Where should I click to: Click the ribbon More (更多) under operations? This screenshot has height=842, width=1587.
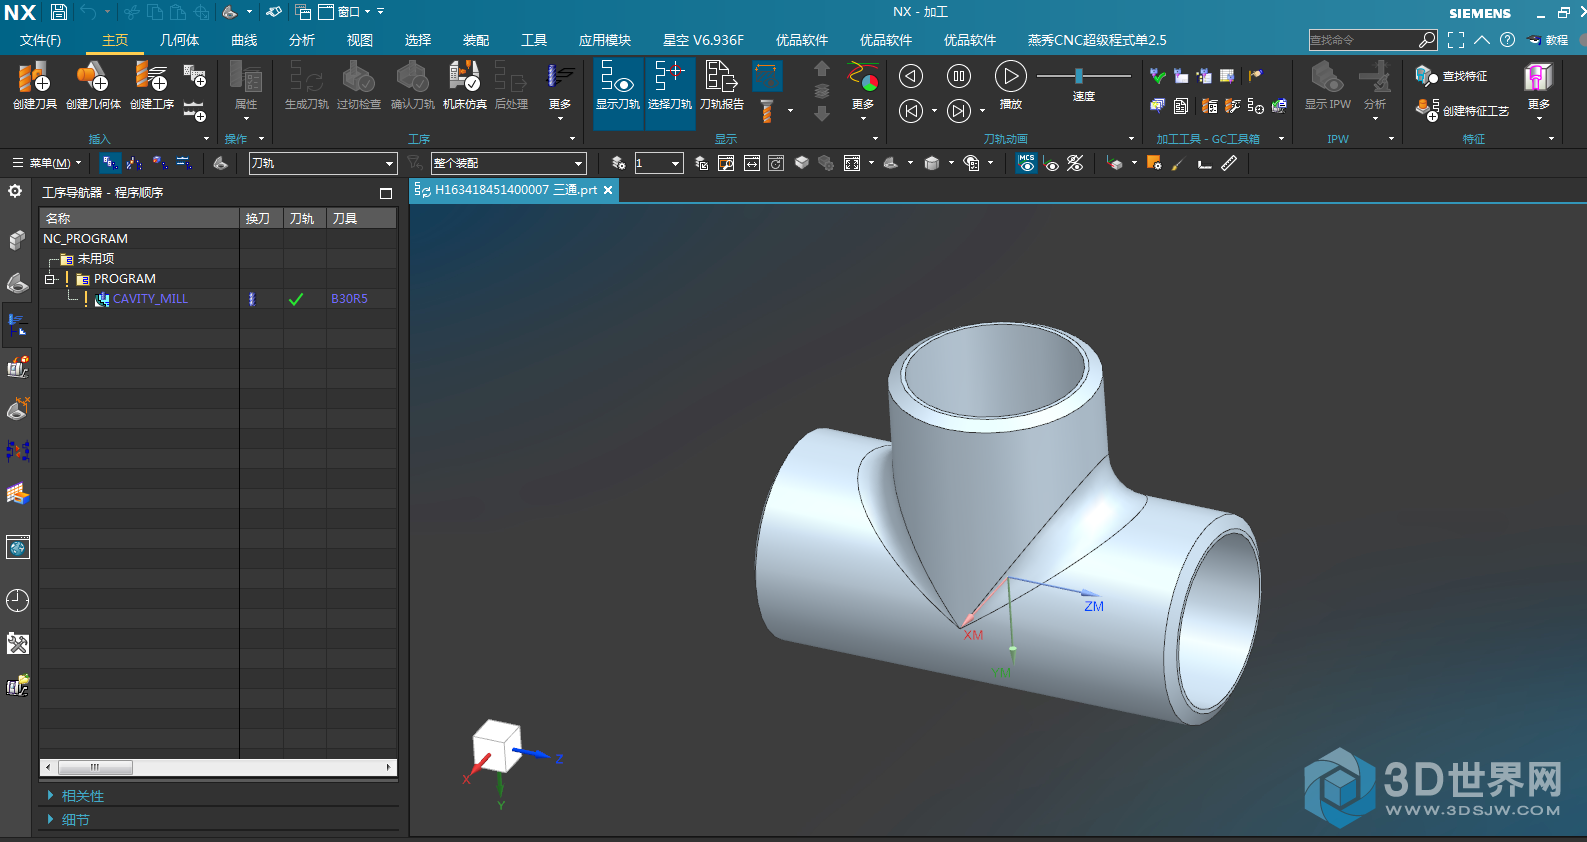pos(560,90)
